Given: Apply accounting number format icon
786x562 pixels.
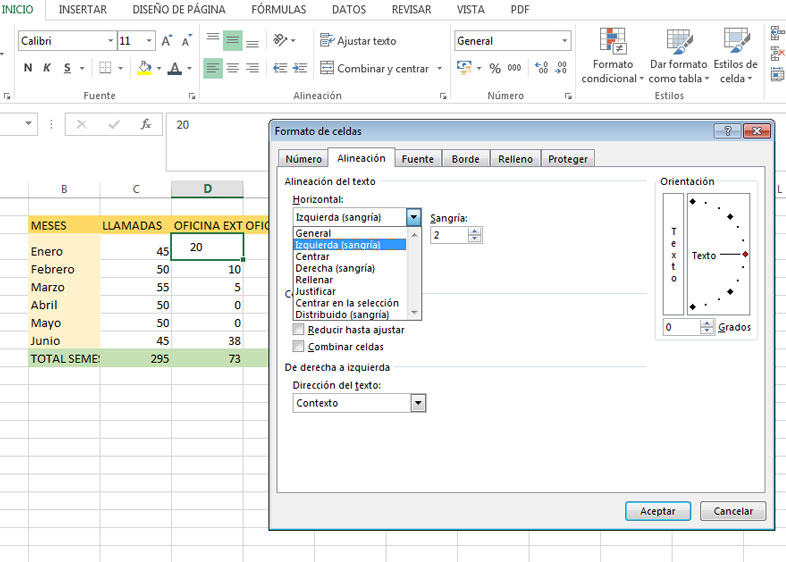Looking at the screenshot, I should coord(464,68).
